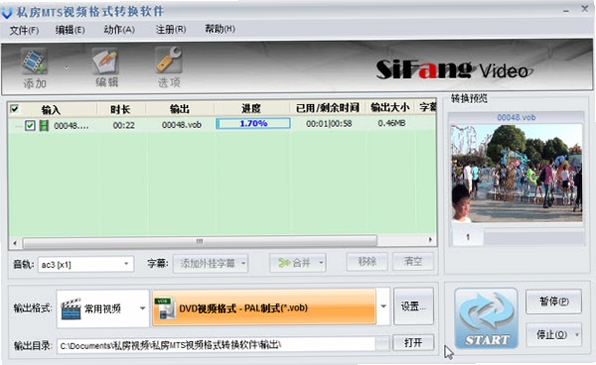Pause conversion with 暂停(P) button
The height and width of the screenshot is (365, 596).
[x=553, y=302]
